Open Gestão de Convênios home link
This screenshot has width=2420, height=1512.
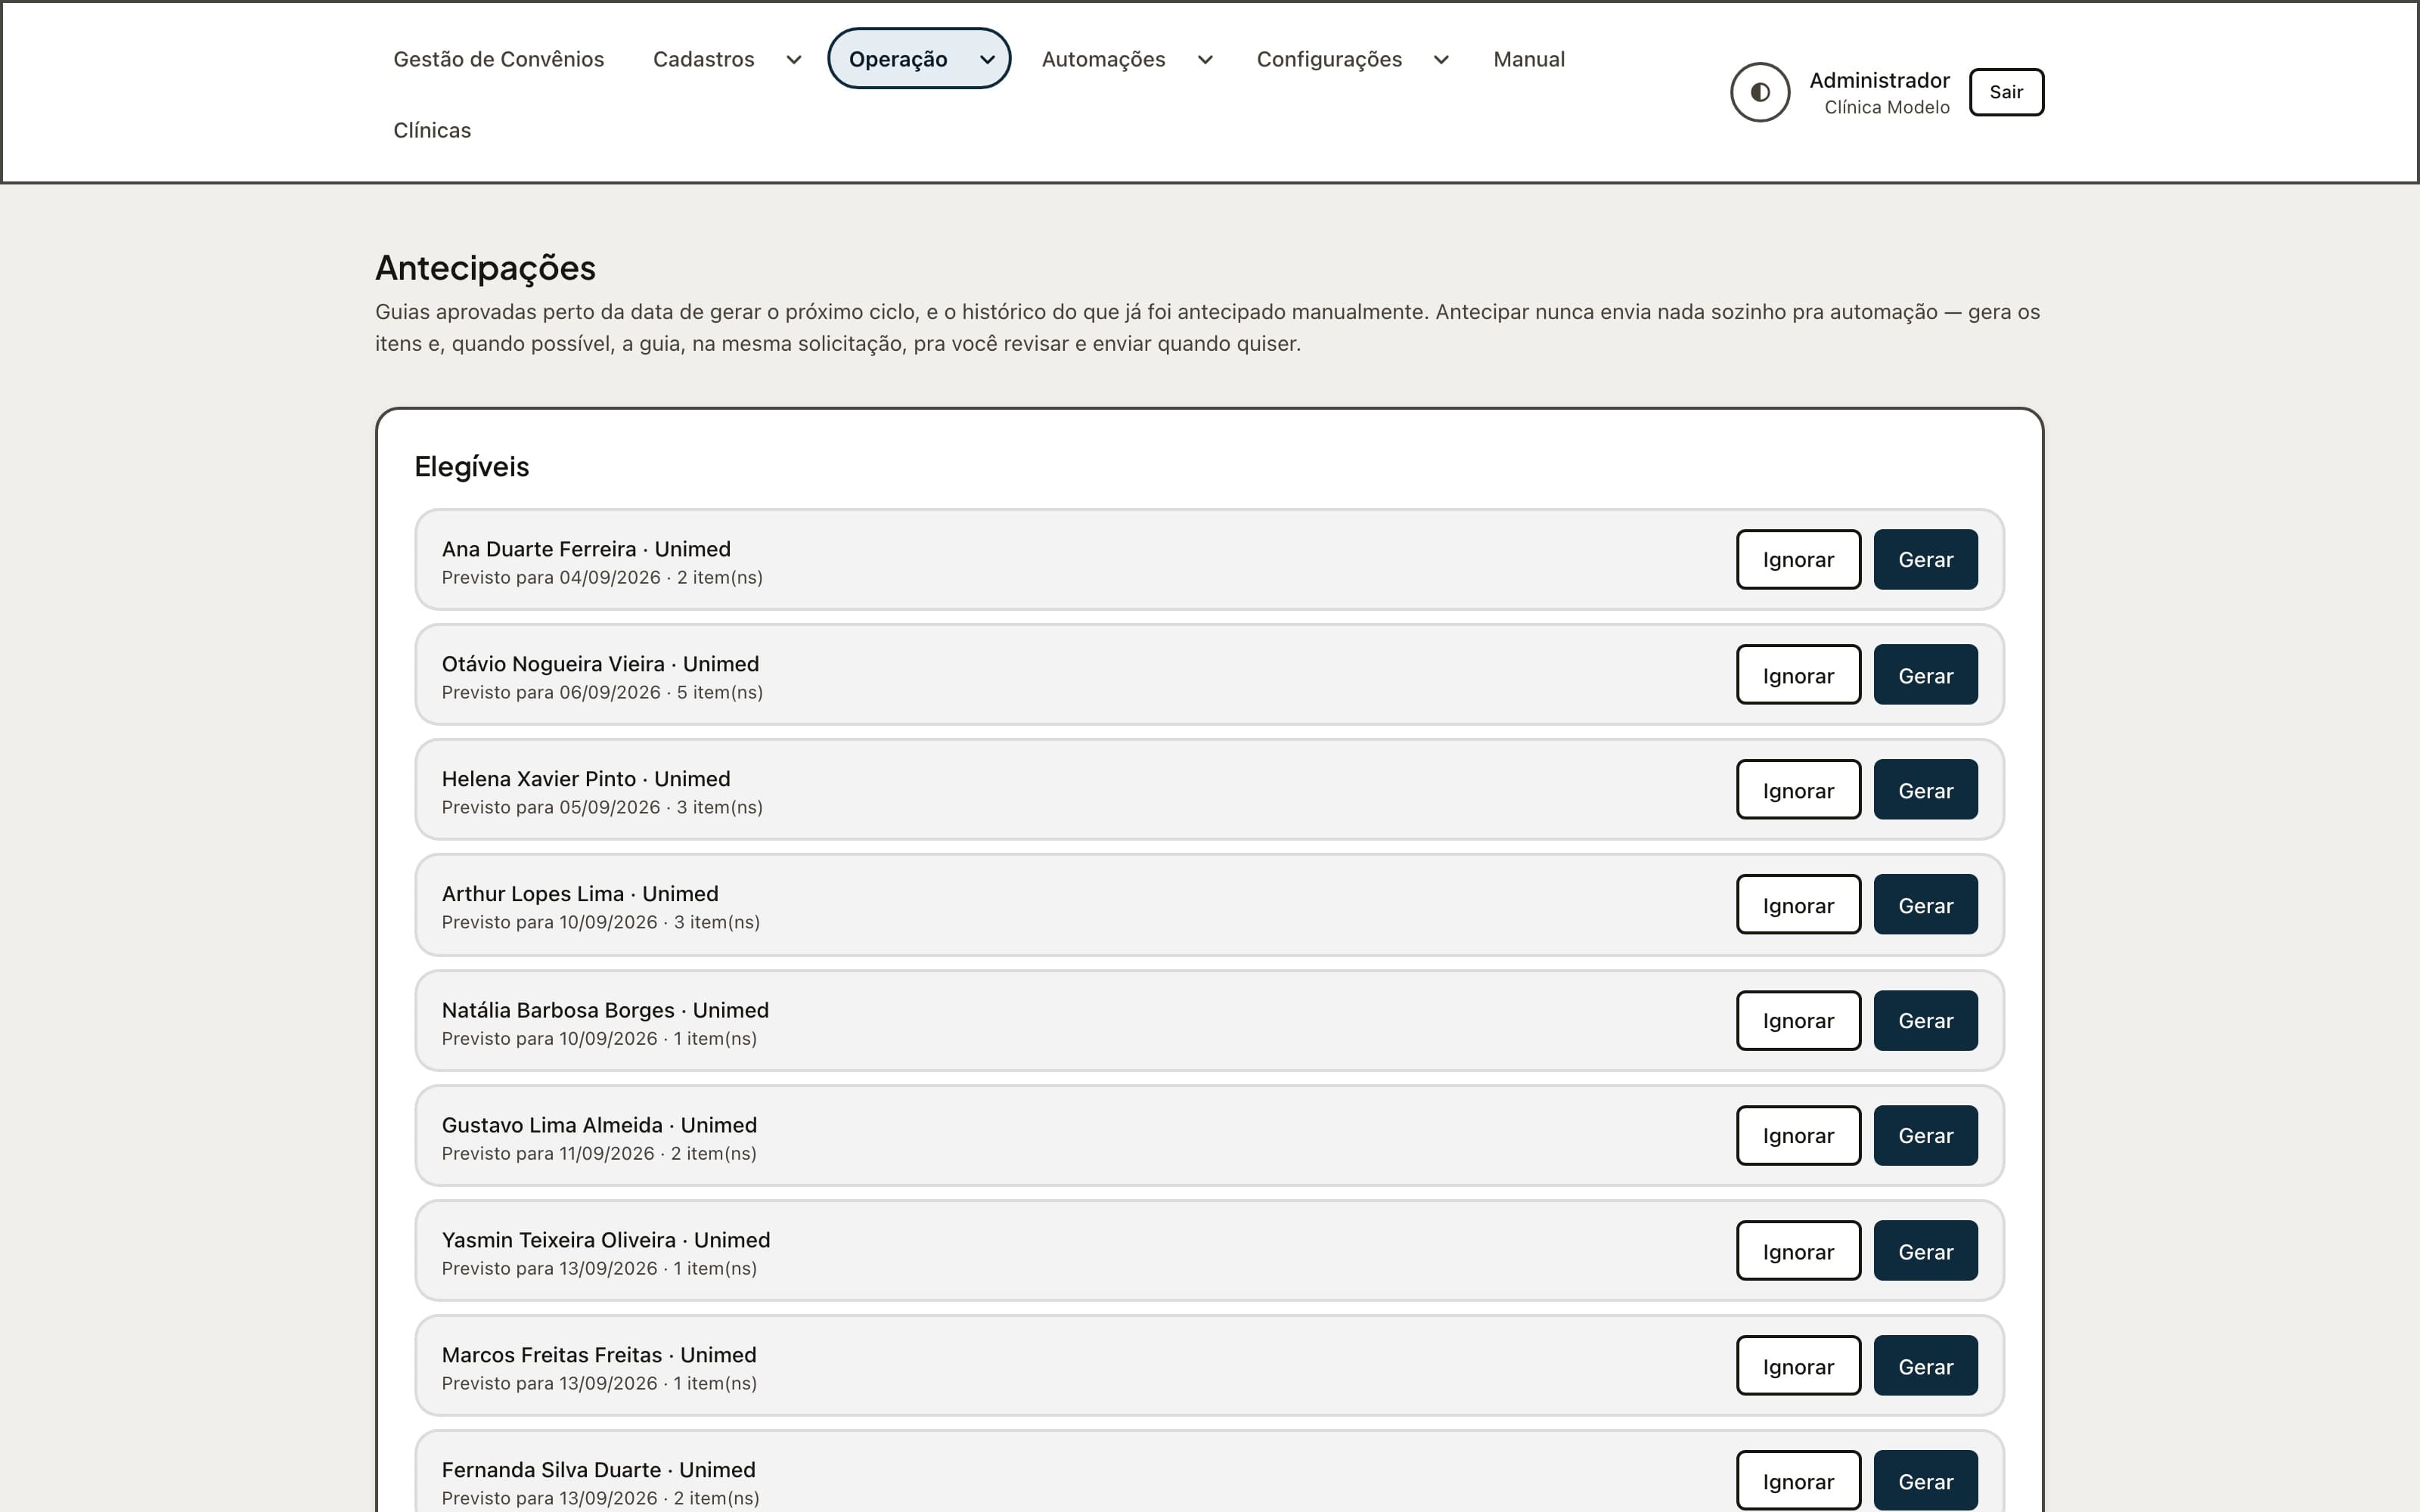498,59
